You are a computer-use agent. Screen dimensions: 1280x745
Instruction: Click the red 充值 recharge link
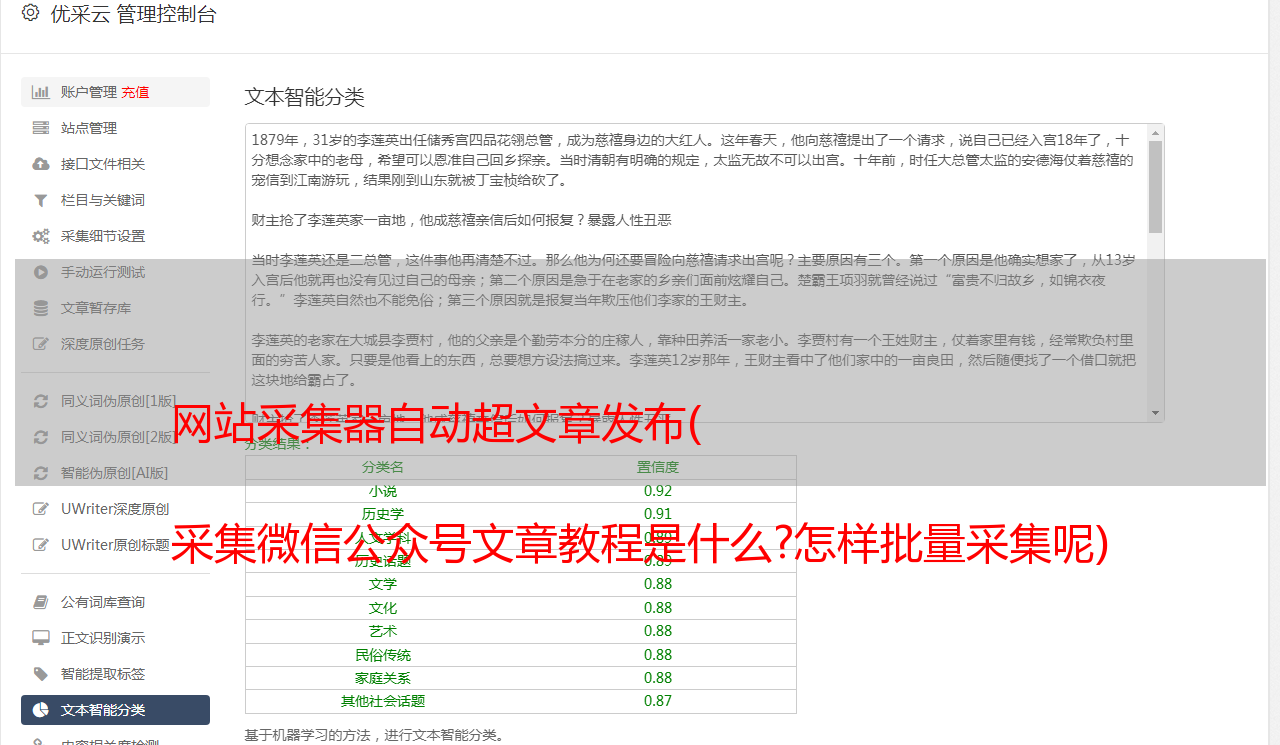click(x=135, y=92)
